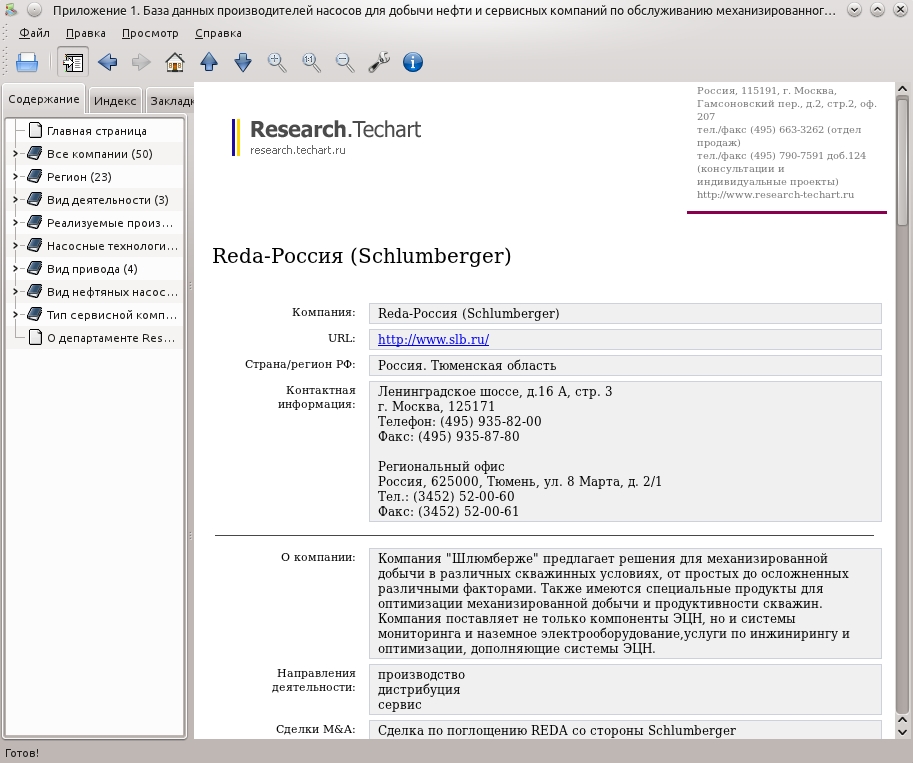Expand the "Все компании (50)" tree node
Screen dimensions: 913x763
[16, 154]
